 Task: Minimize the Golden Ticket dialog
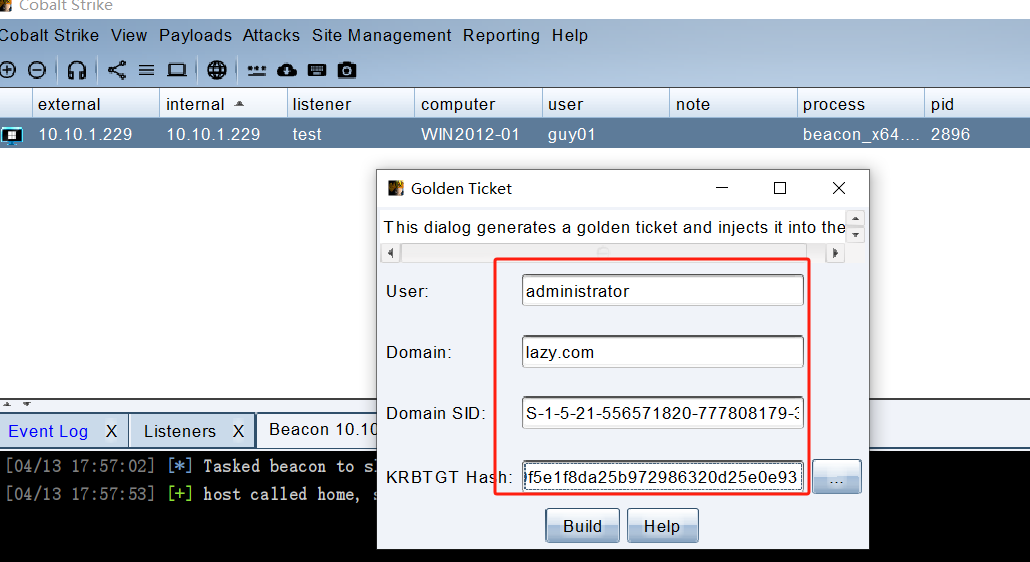click(x=722, y=188)
